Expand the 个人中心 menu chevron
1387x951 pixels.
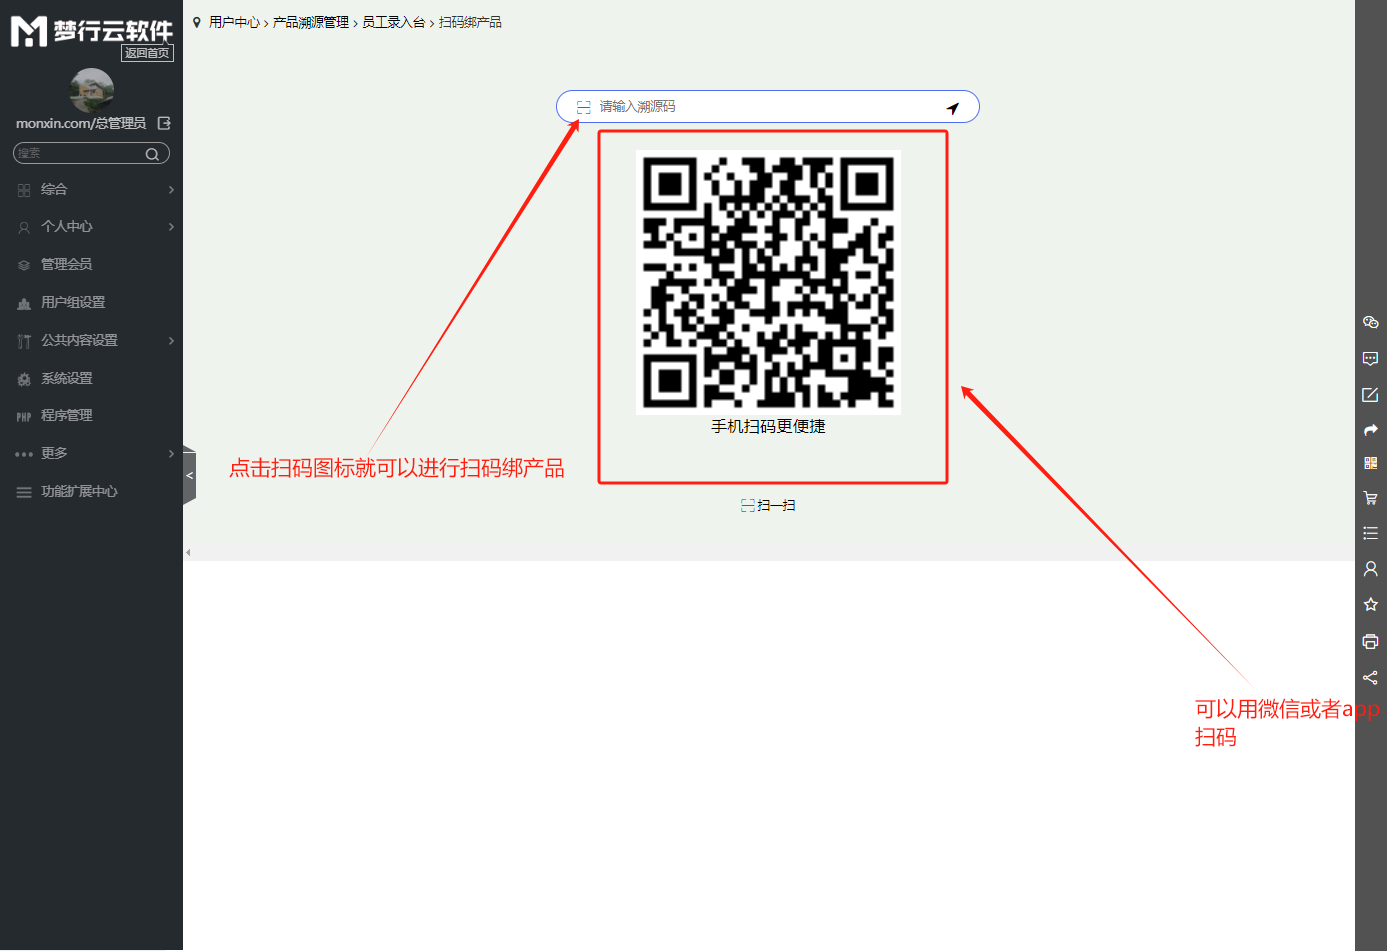(x=171, y=227)
